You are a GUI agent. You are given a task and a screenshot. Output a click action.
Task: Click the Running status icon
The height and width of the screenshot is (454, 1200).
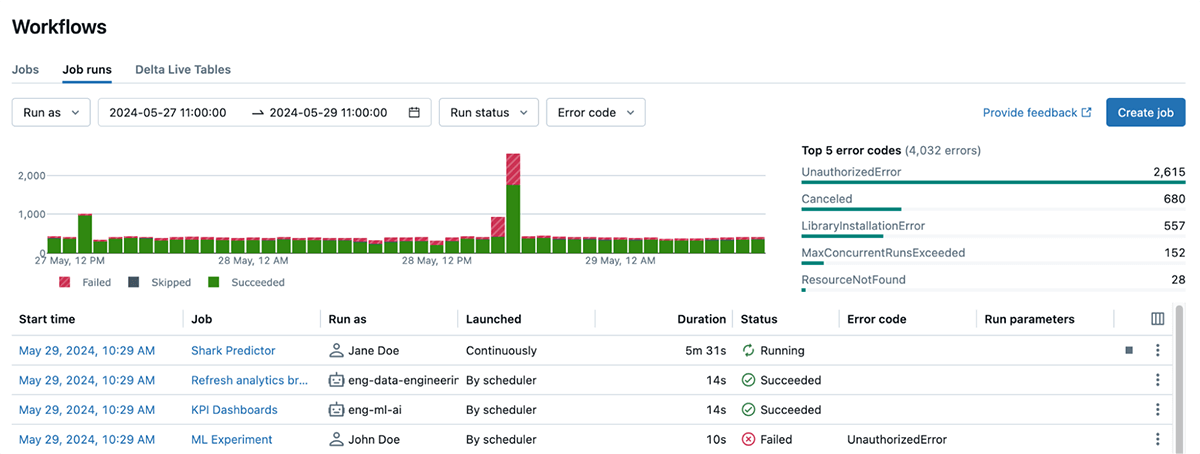tap(748, 351)
